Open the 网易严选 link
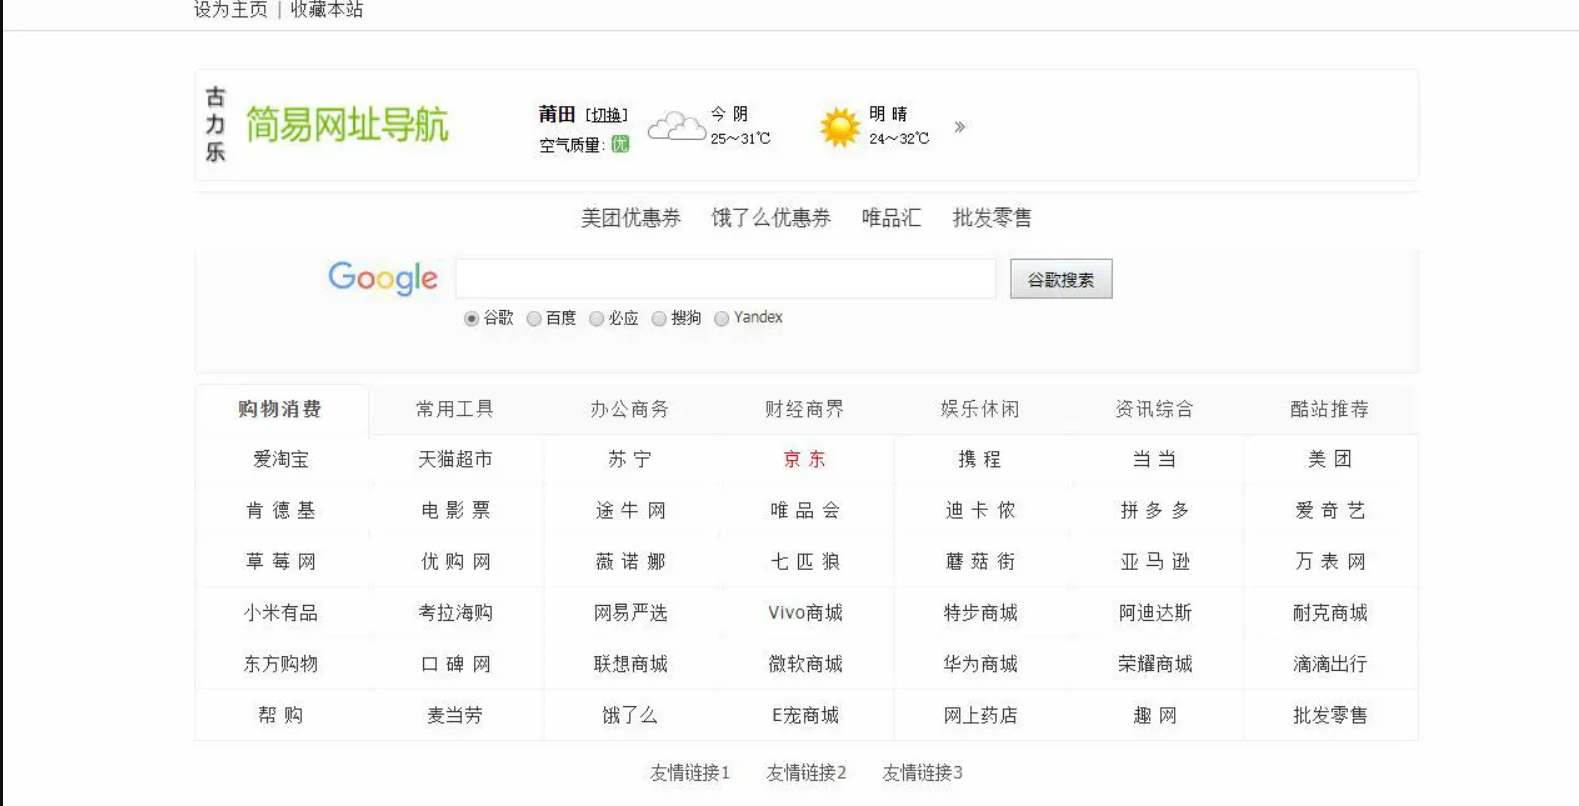Image resolution: width=1579 pixels, height=806 pixels. (x=630, y=612)
